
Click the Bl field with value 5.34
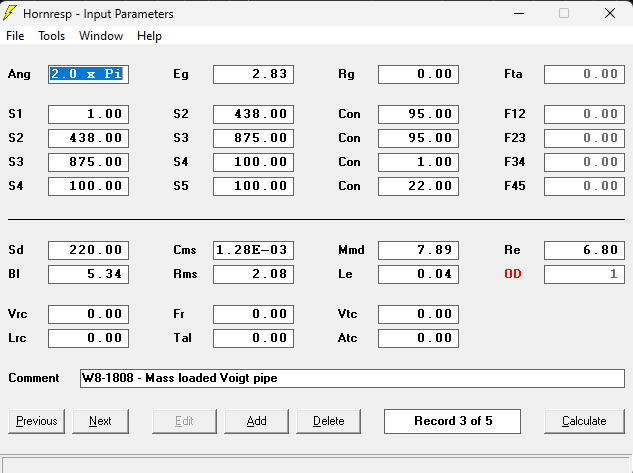click(x=88, y=274)
